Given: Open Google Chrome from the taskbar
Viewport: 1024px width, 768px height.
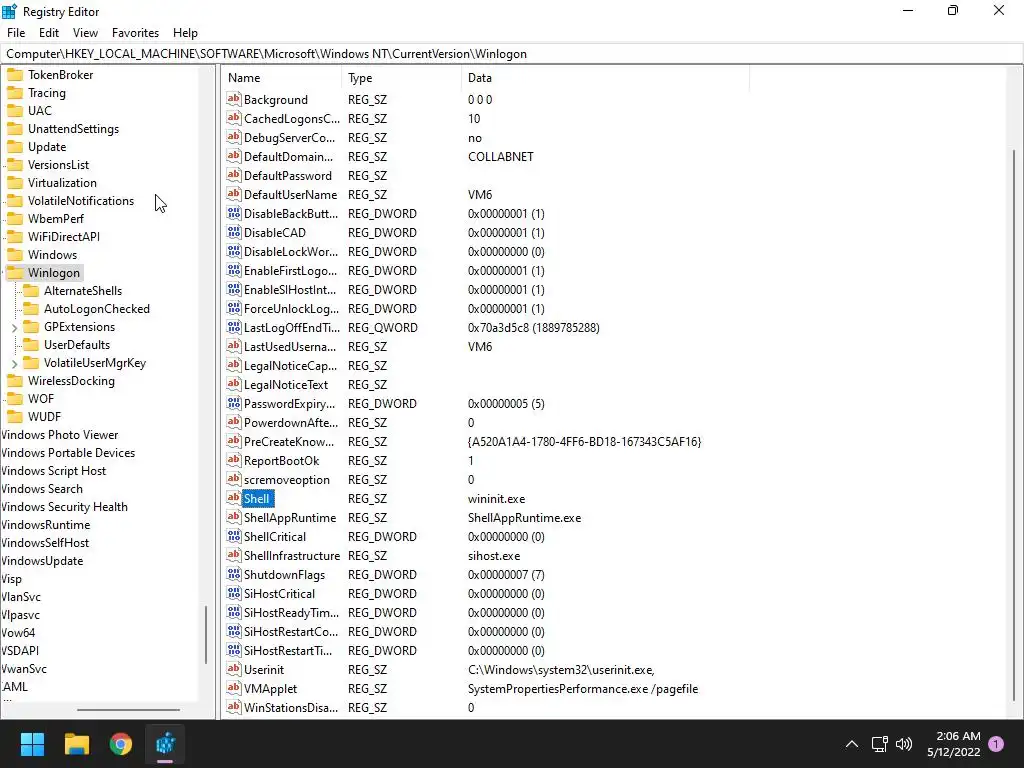Looking at the screenshot, I should point(121,744).
